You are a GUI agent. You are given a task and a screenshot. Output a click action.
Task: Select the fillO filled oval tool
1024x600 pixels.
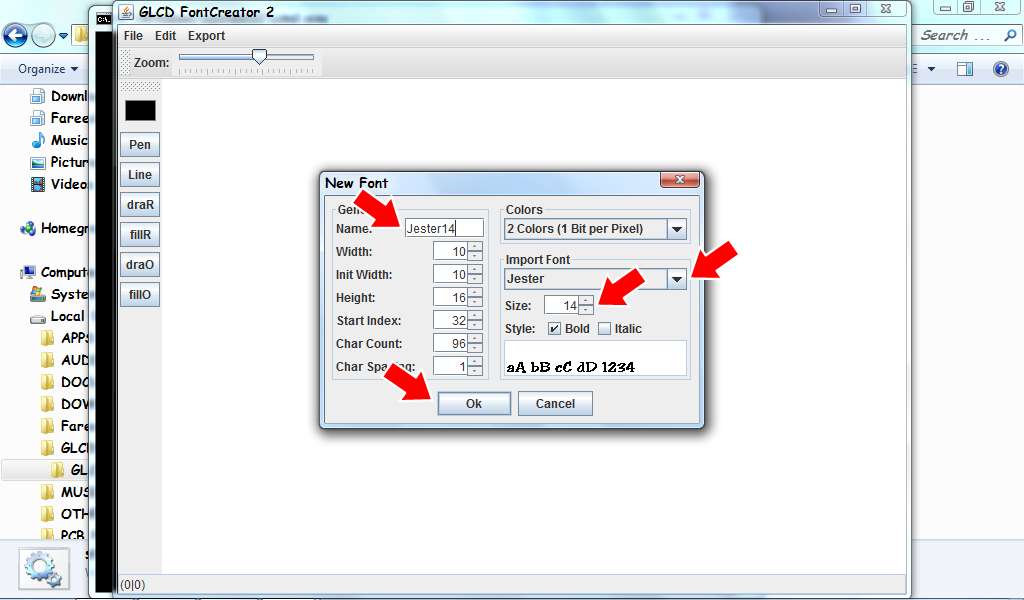(x=139, y=294)
